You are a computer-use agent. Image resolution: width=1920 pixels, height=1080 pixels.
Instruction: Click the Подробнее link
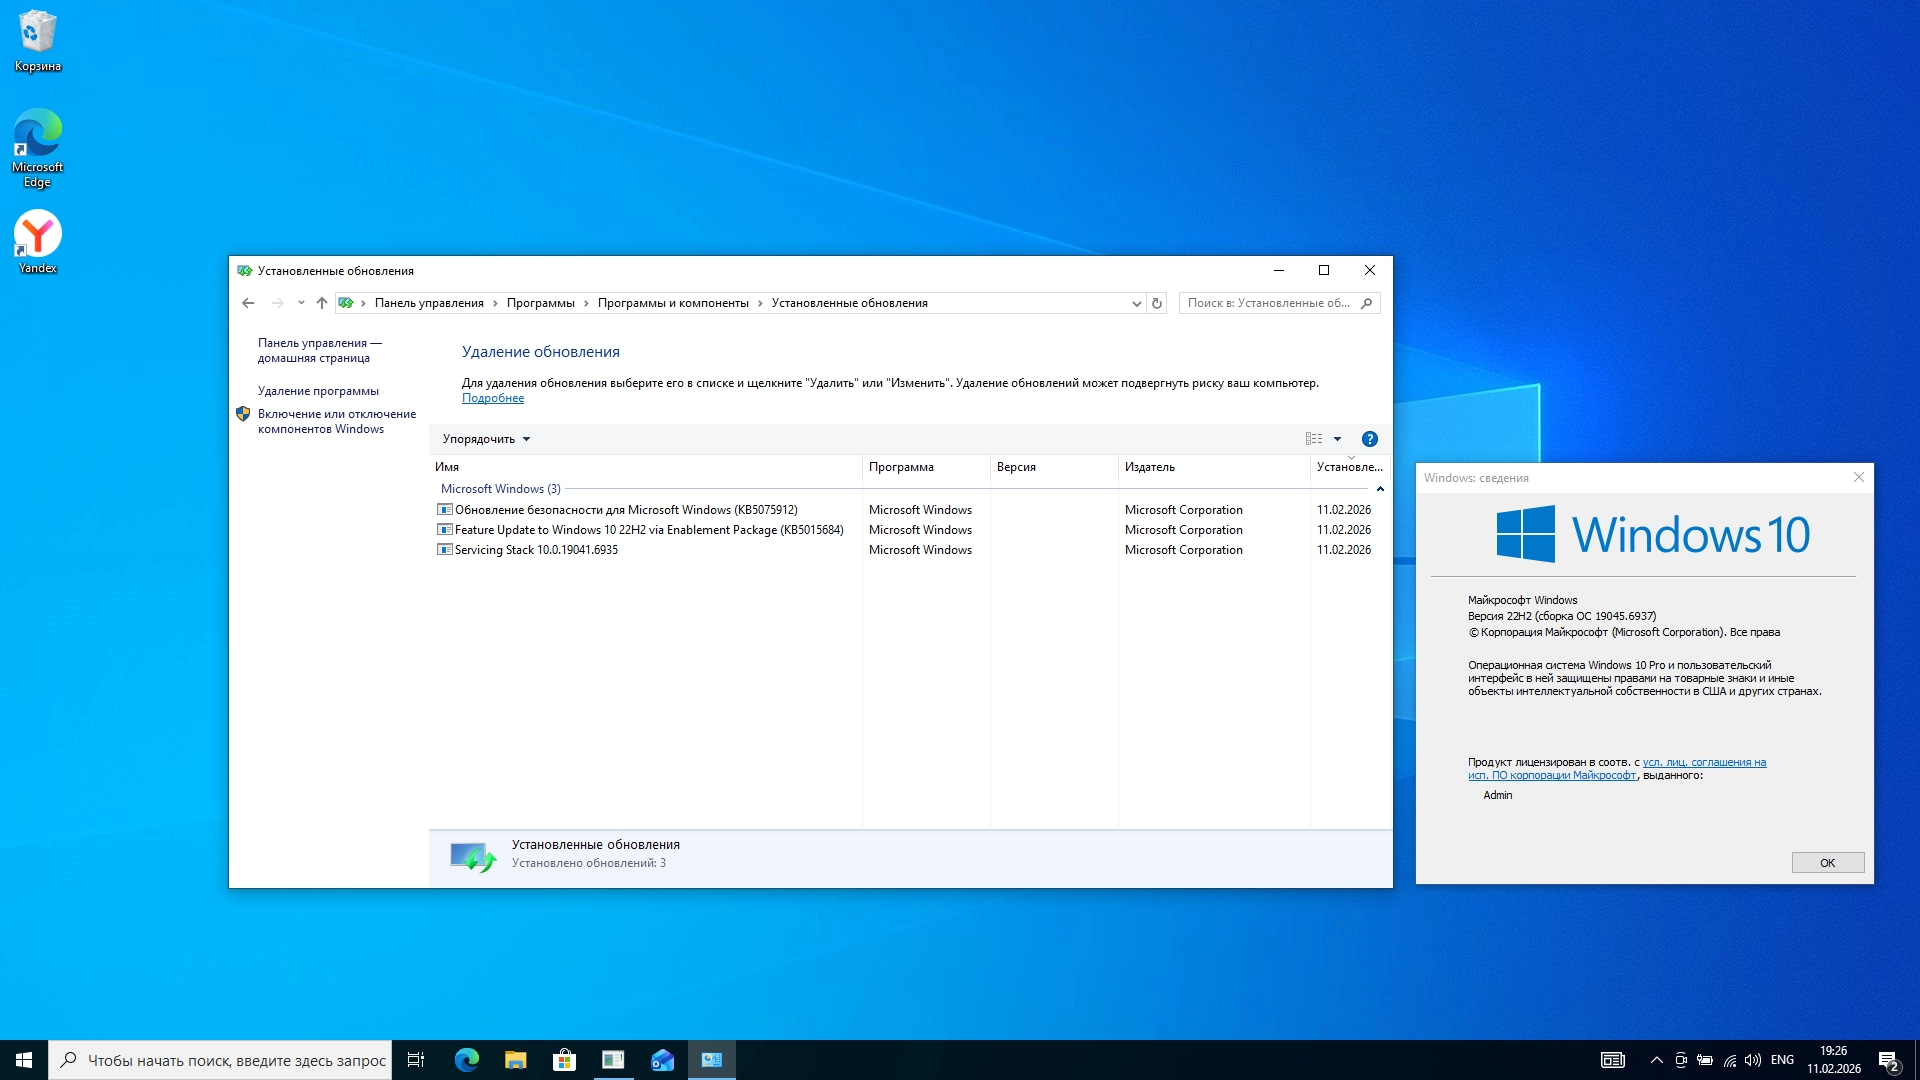(x=492, y=398)
